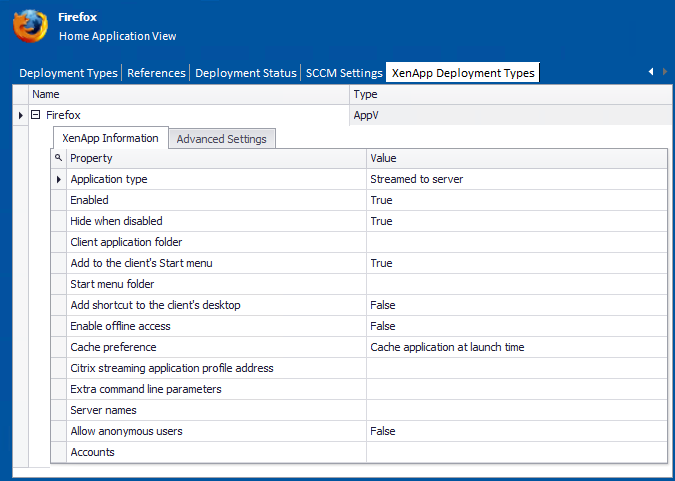This screenshot has height=481, width=675.
Task: Click the Cache preference value cell
Action: [516, 347]
